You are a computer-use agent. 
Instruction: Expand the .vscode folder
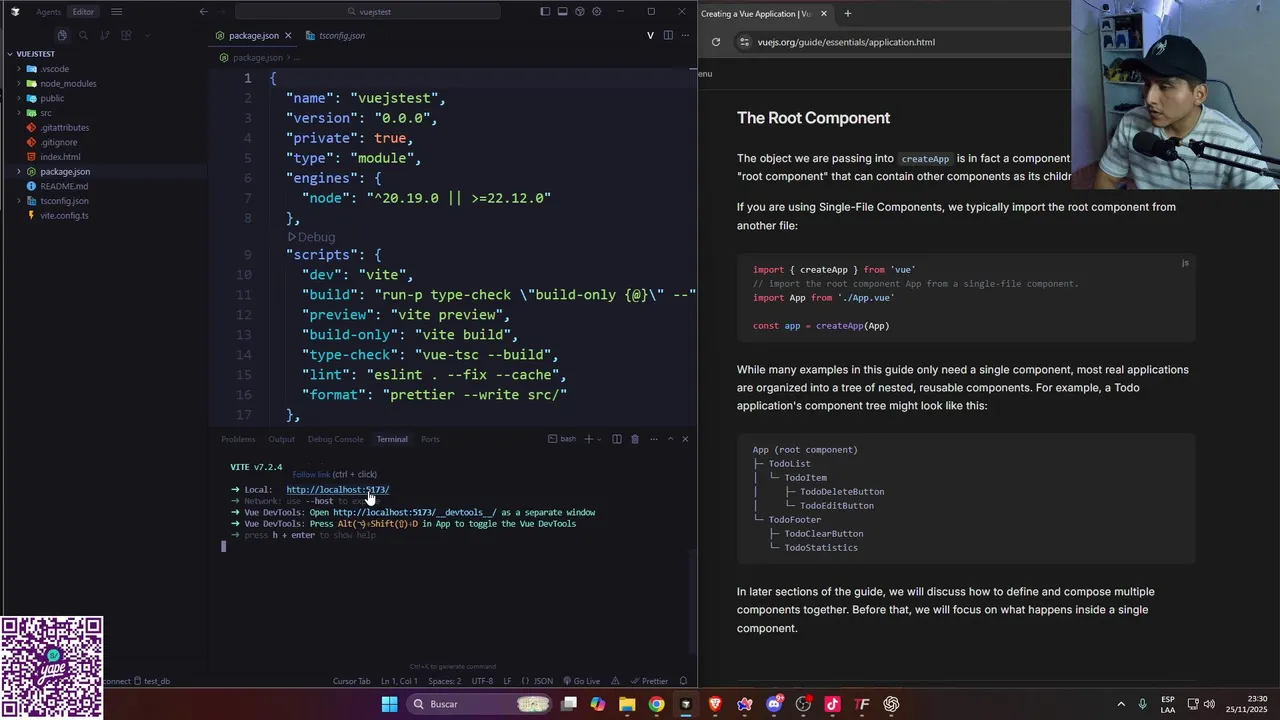(x=54, y=69)
